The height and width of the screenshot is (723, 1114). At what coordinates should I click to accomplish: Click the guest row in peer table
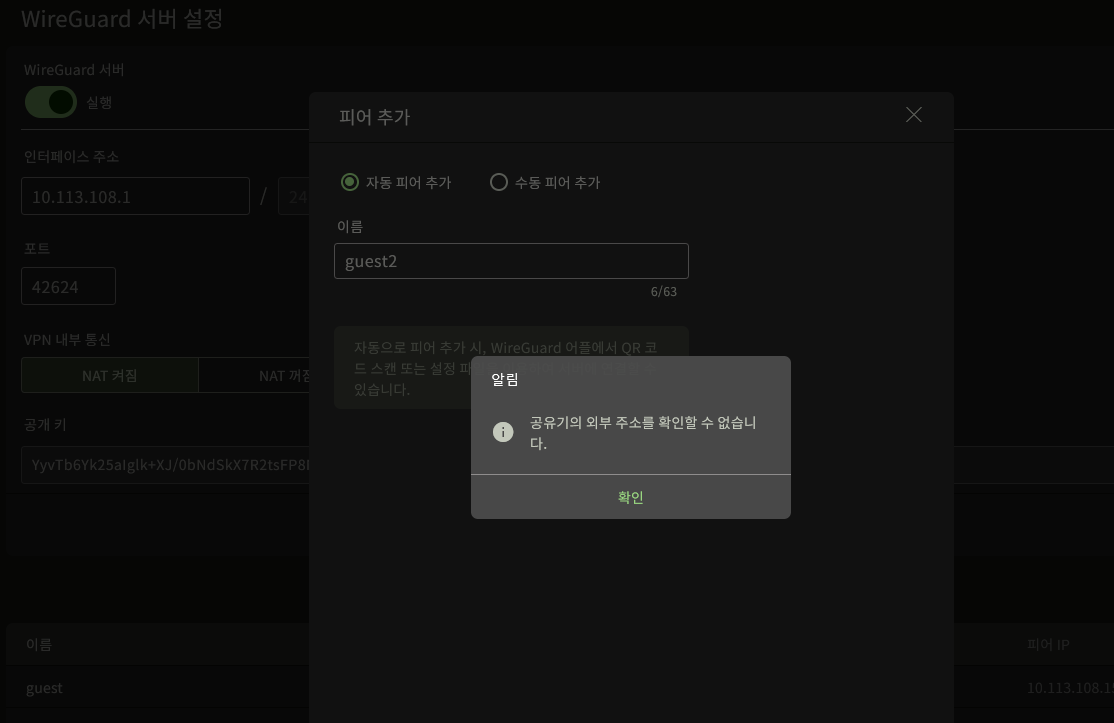(157, 687)
